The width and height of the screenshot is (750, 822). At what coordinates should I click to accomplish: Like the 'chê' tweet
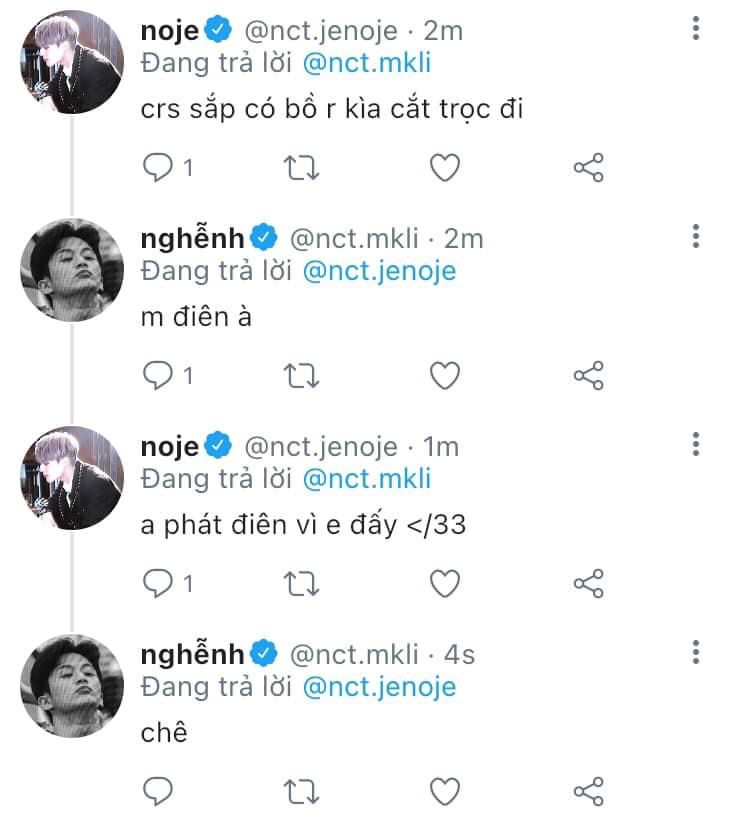click(x=444, y=791)
